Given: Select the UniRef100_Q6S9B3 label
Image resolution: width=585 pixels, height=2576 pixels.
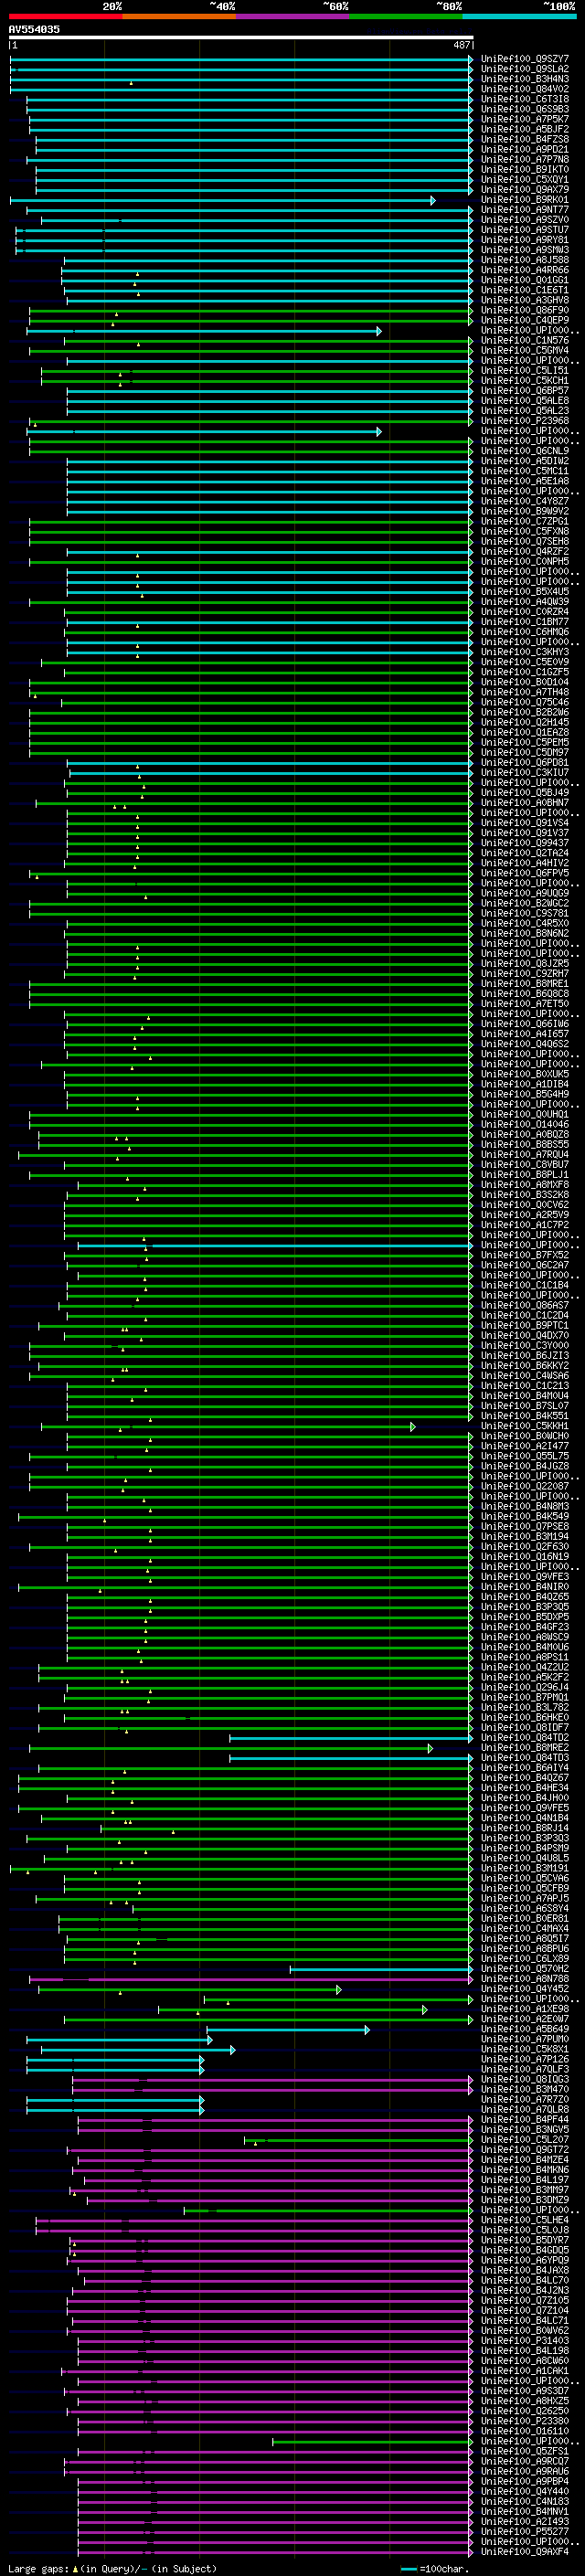Looking at the screenshot, I should pyautogui.click(x=525, y=109).
